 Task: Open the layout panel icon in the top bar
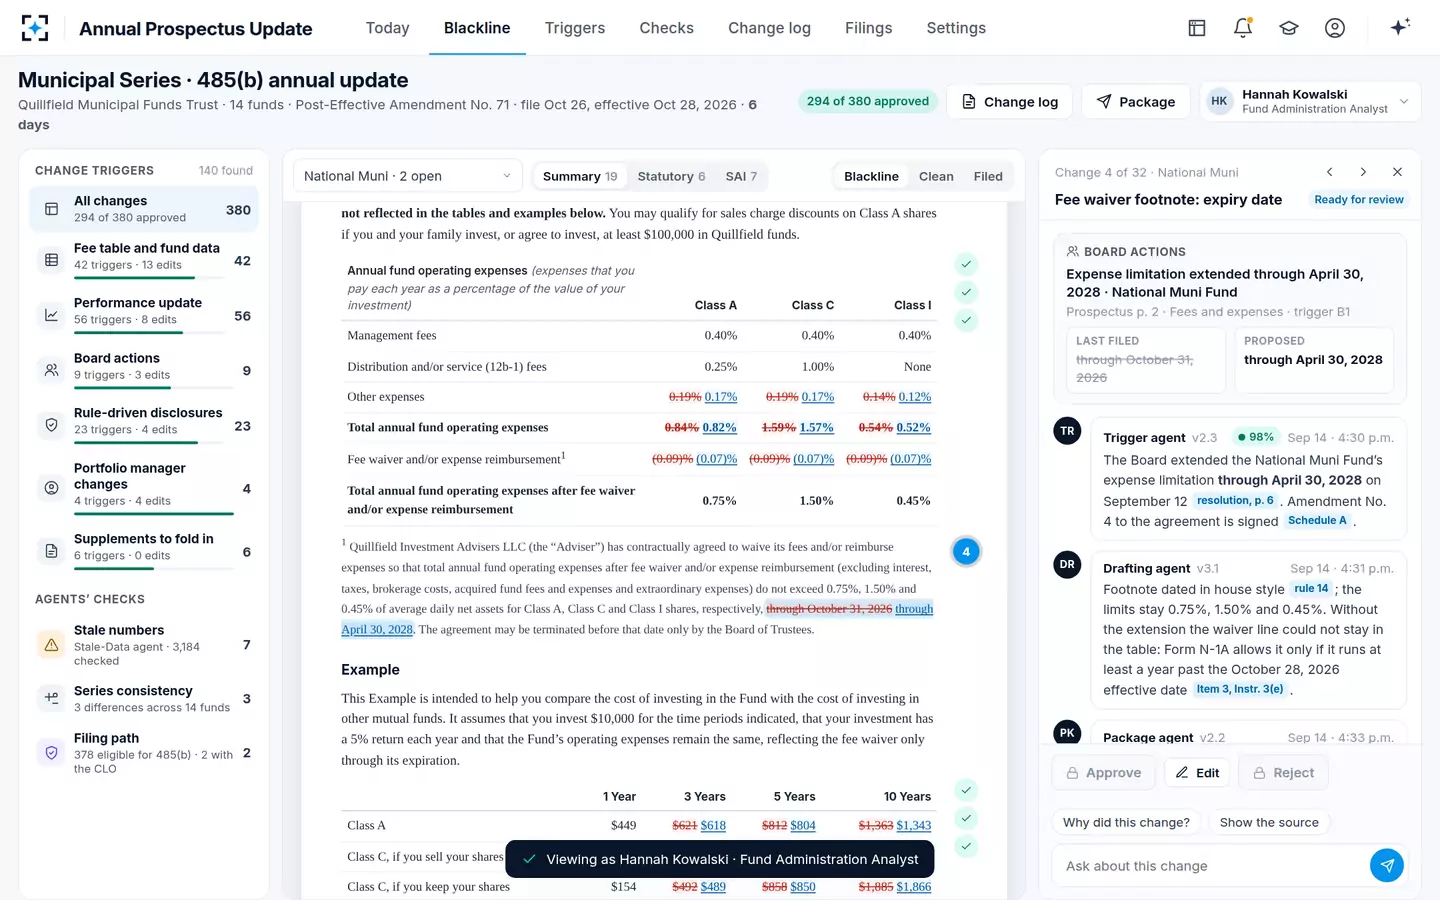(1197, 28)
